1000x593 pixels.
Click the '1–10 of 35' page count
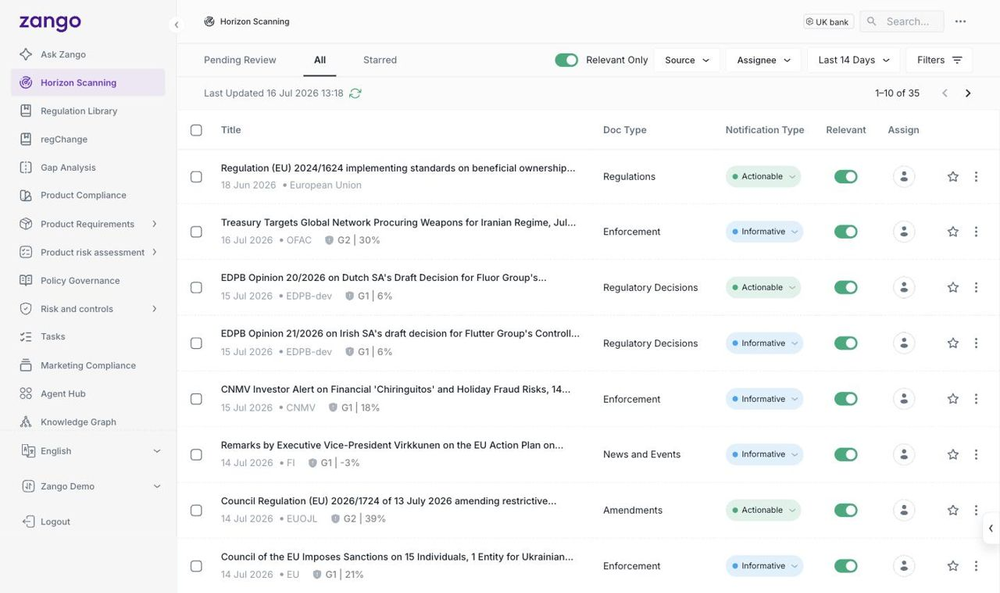897,93
